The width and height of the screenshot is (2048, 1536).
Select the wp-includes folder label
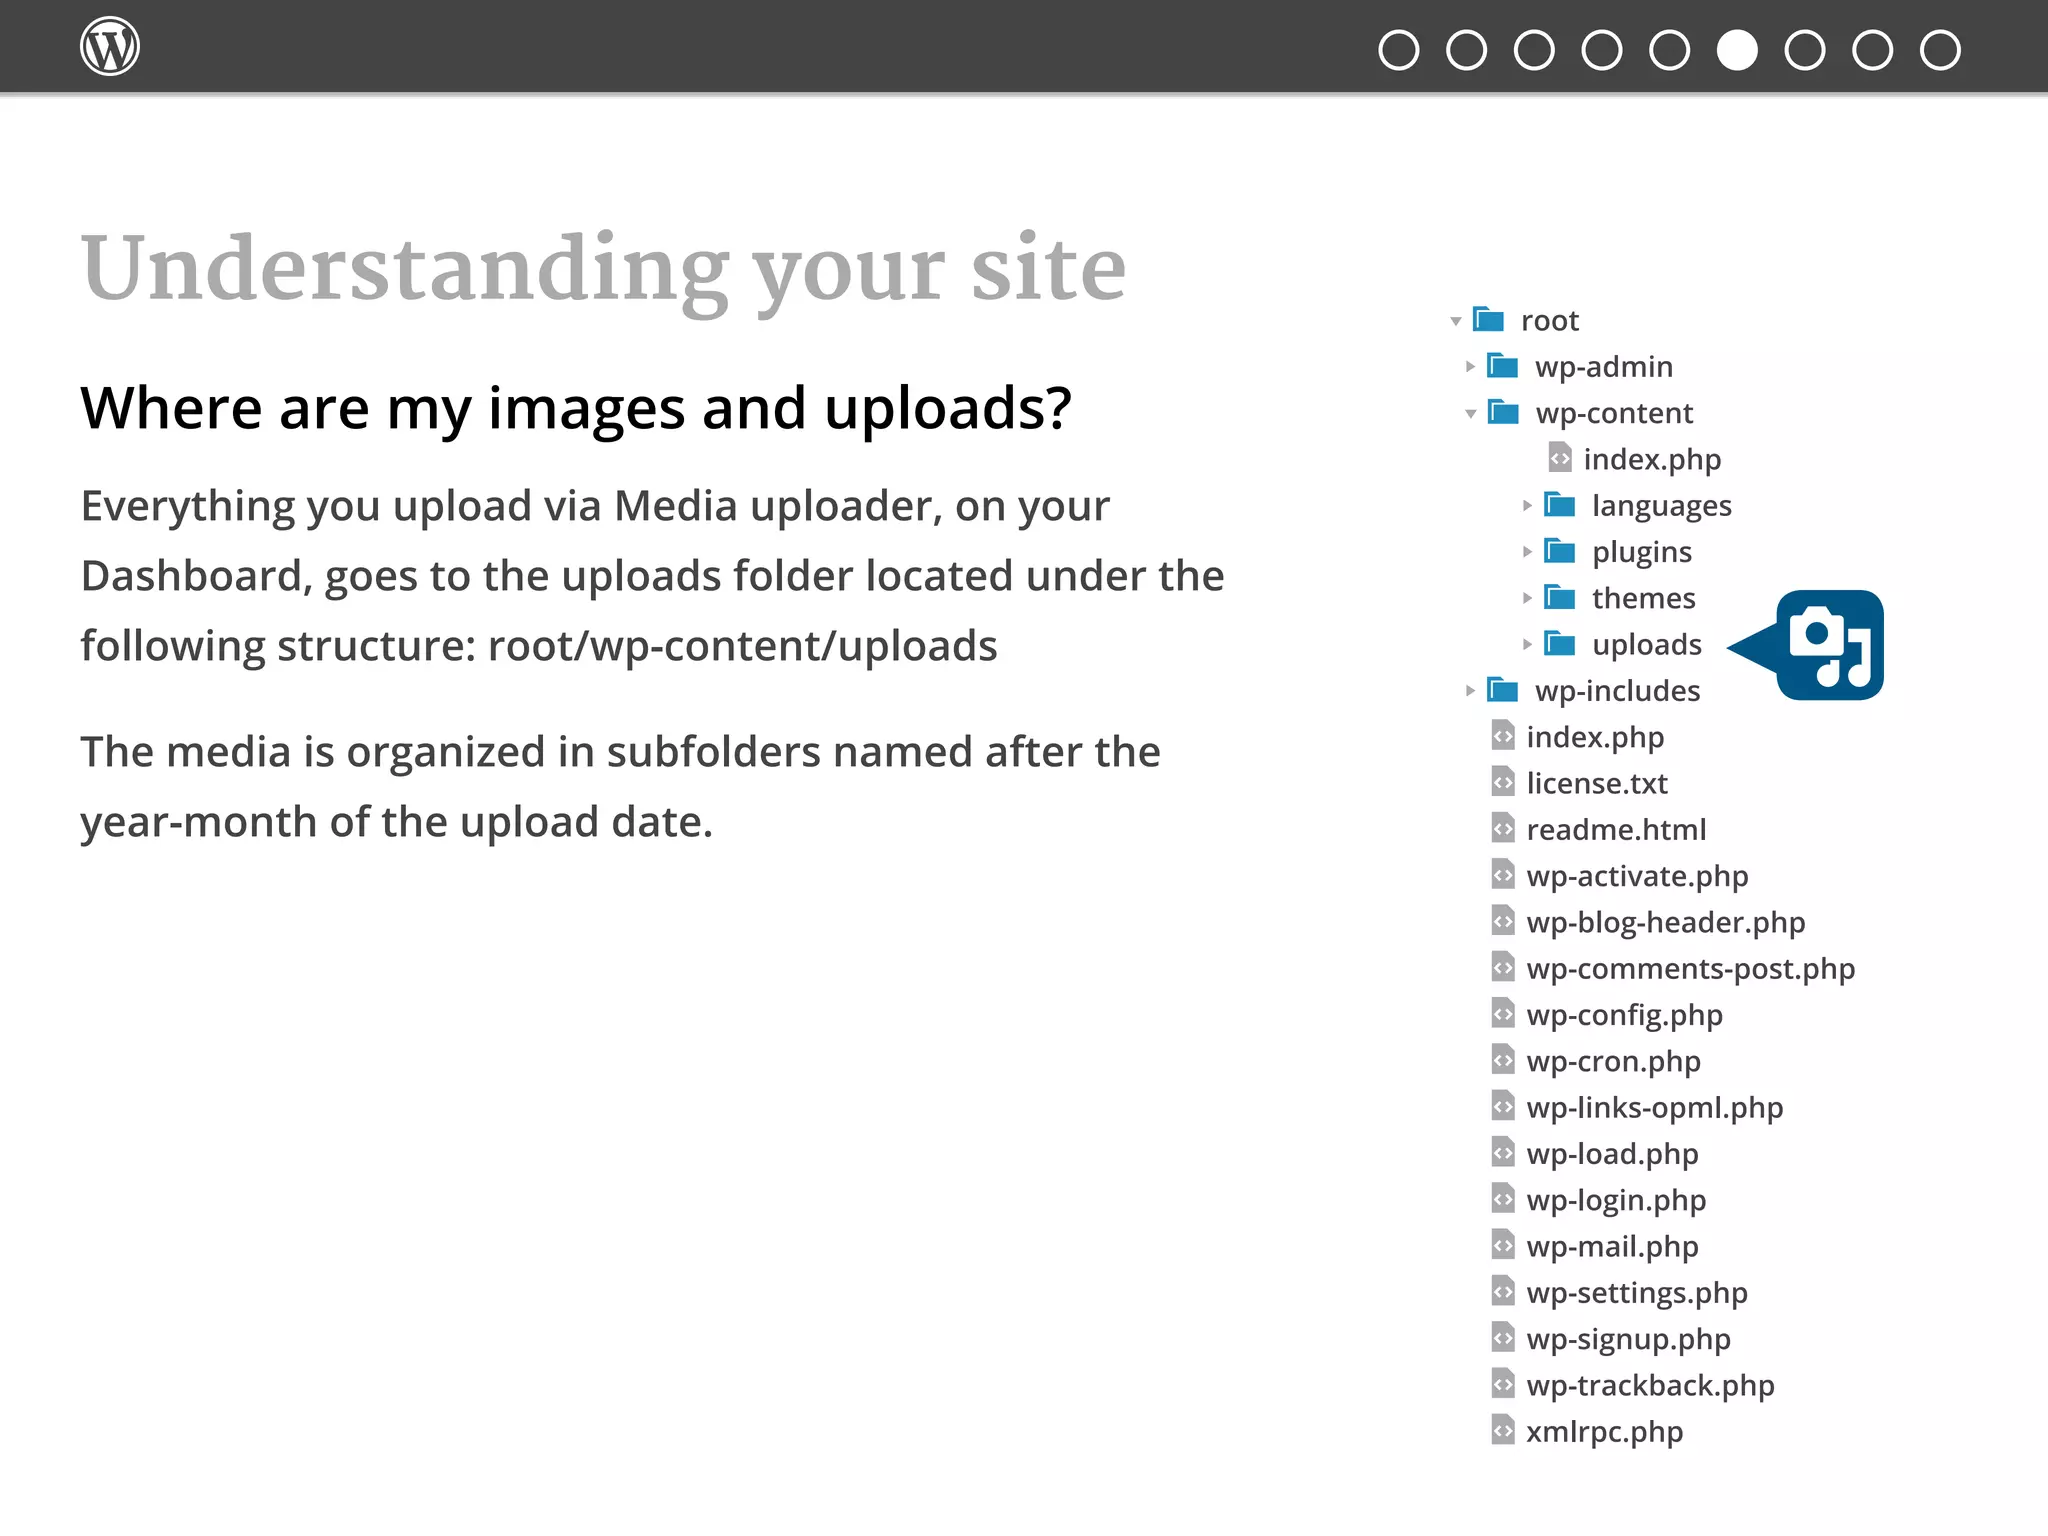[1618, 691]
